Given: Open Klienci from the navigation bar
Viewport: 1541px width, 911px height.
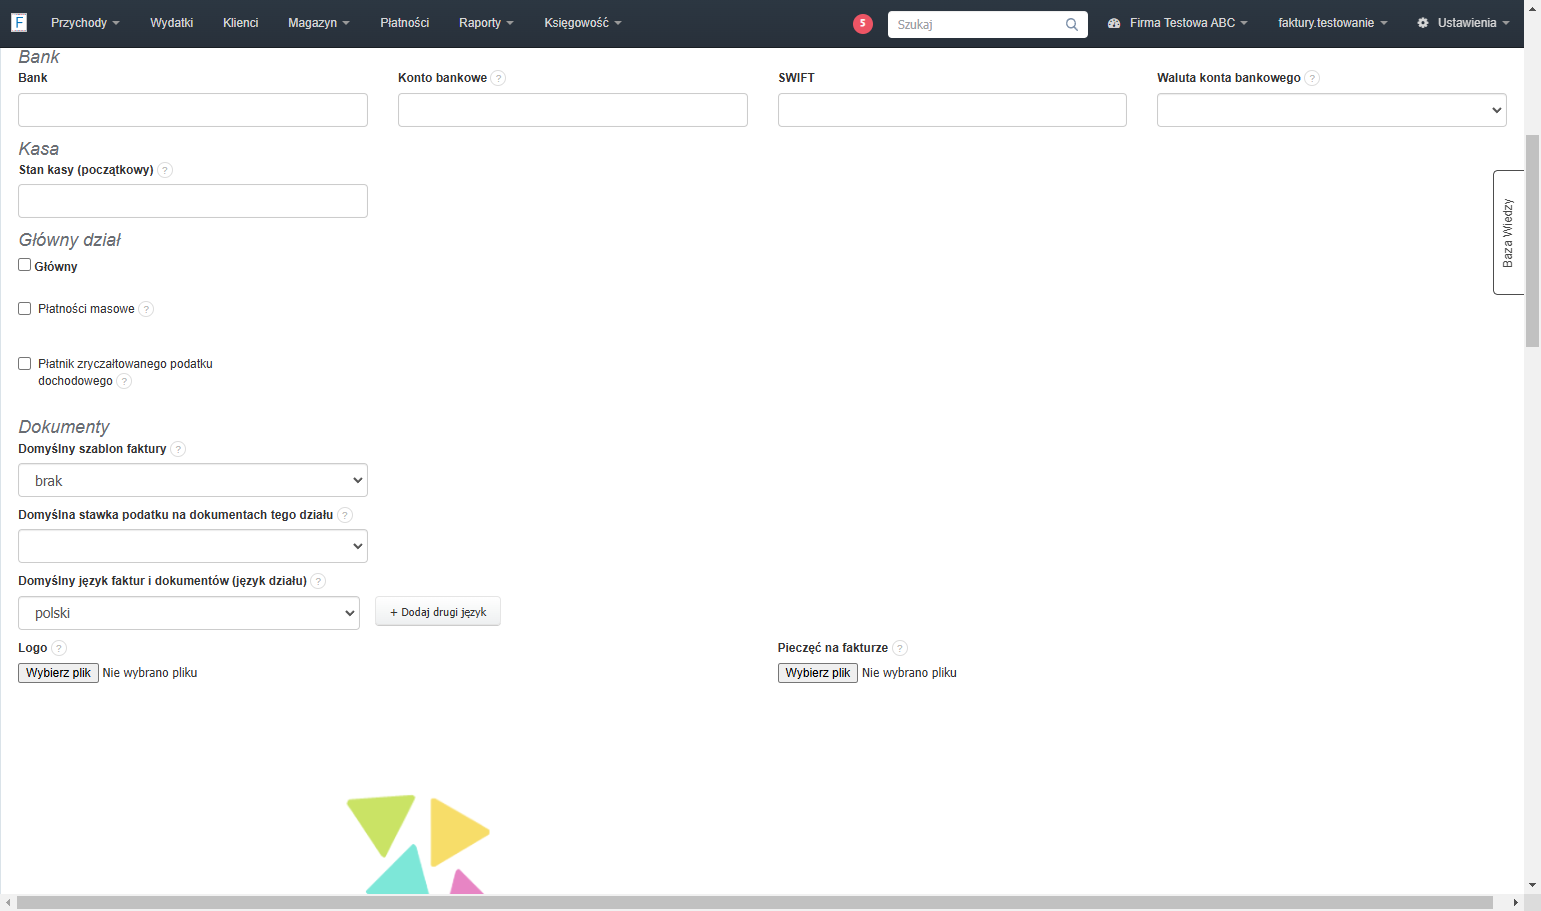Looking at the screenshot, I should 240,23.
